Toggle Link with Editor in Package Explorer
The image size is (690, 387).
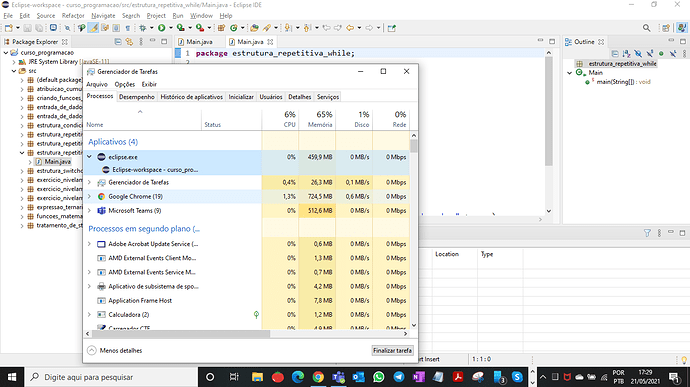click(129, 42)
